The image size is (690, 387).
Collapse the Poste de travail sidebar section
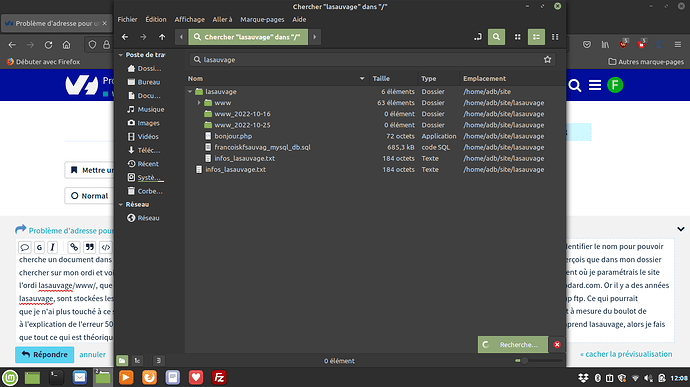[x=121, y=55]
